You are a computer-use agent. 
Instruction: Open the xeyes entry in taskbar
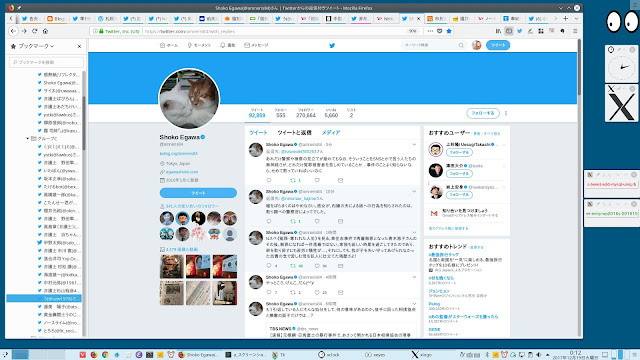[x=375, y=355]
